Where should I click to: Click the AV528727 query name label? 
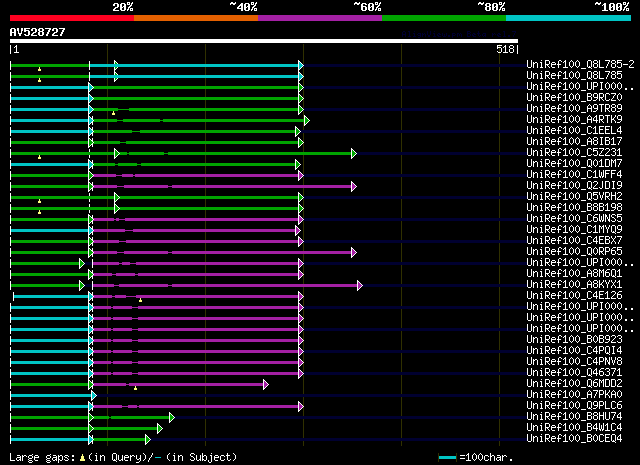click(x=38, y=32)
